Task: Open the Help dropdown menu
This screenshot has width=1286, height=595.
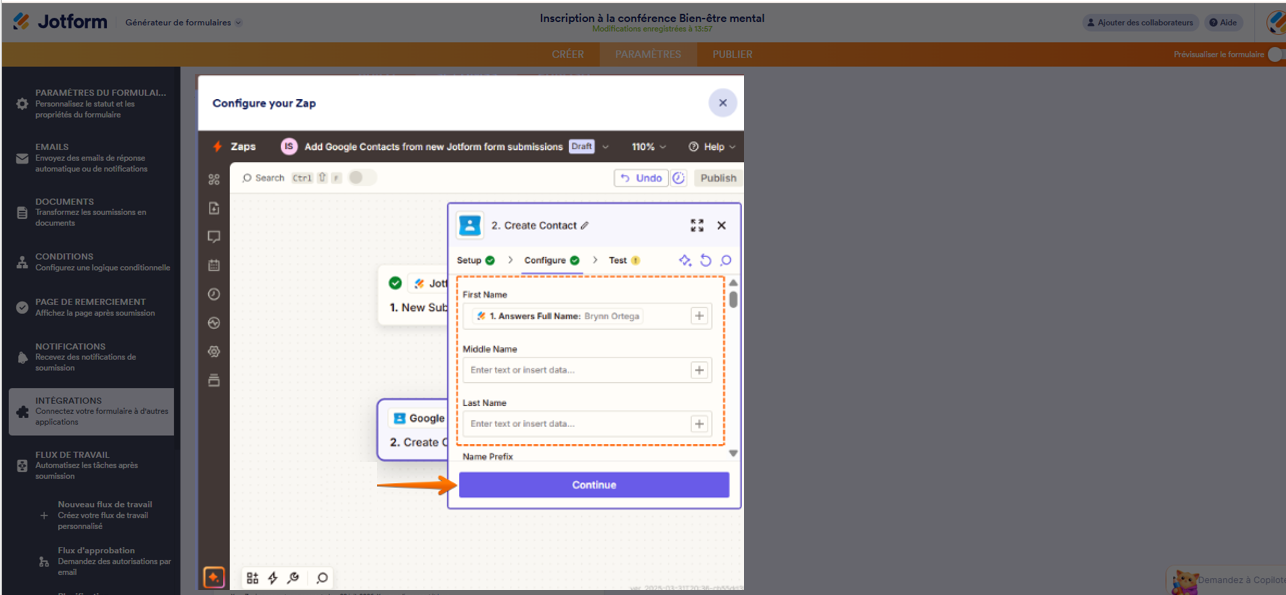Action: [712, 146]
